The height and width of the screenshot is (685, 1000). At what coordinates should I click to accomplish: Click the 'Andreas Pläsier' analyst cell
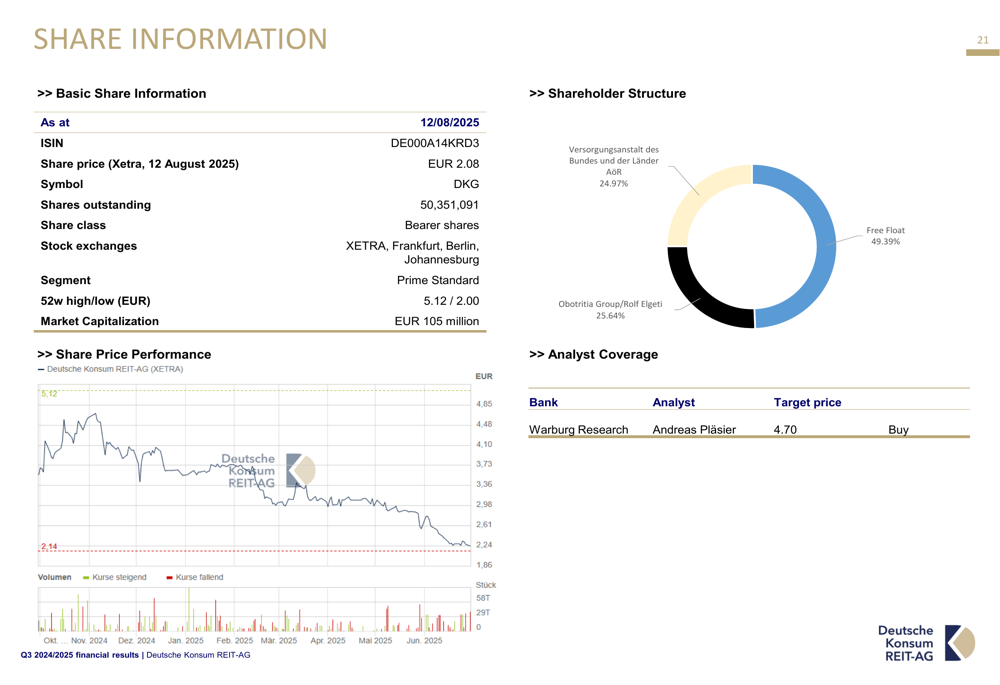click(694, 430)
